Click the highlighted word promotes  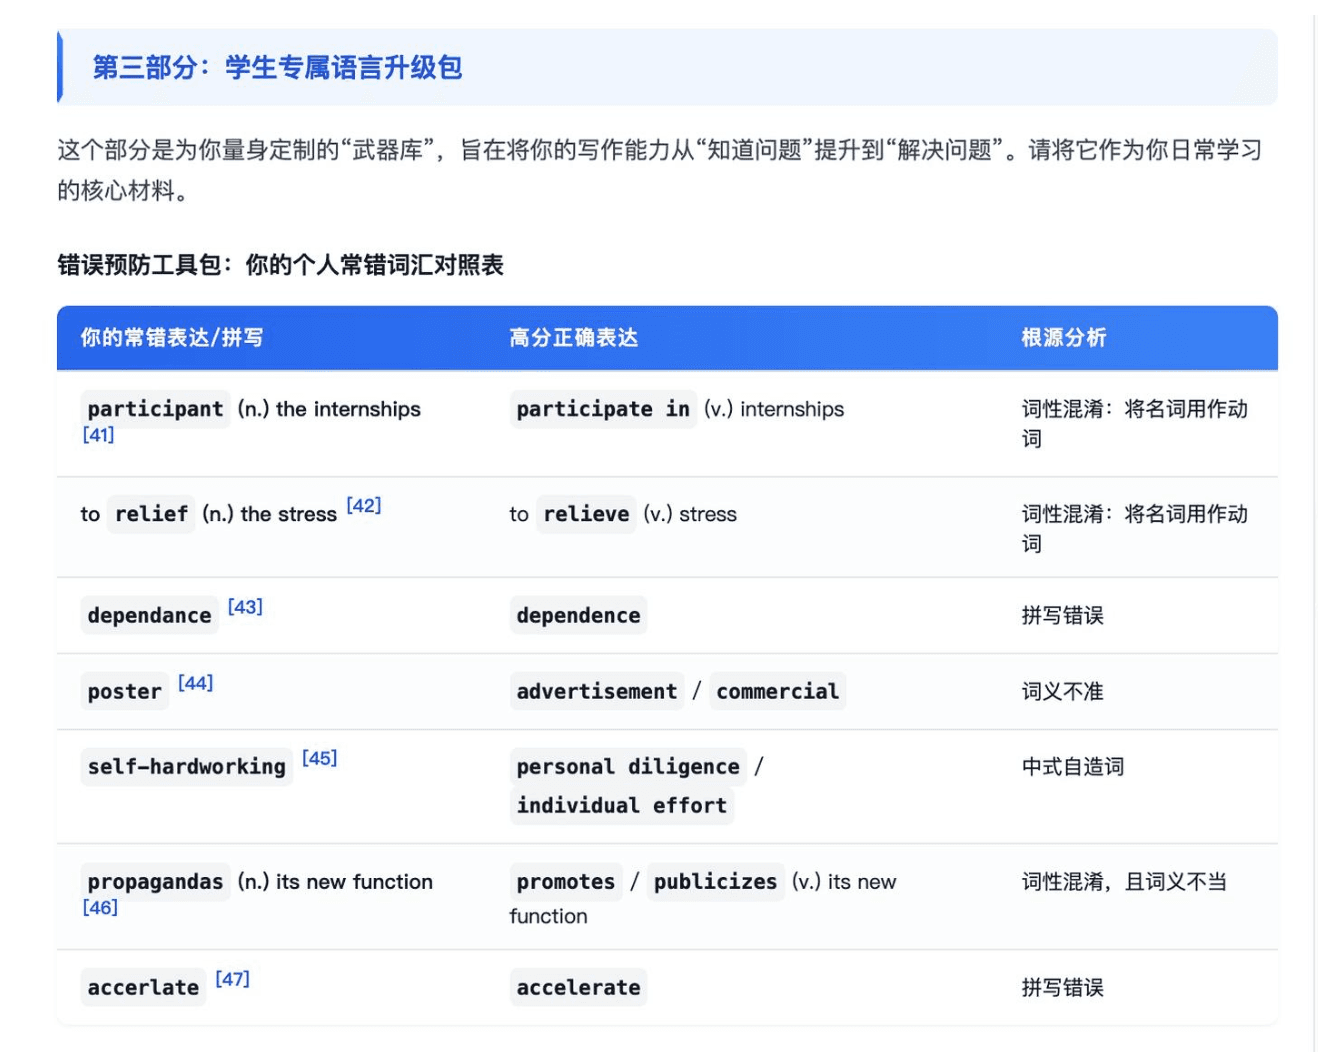[x=565, y=882]
